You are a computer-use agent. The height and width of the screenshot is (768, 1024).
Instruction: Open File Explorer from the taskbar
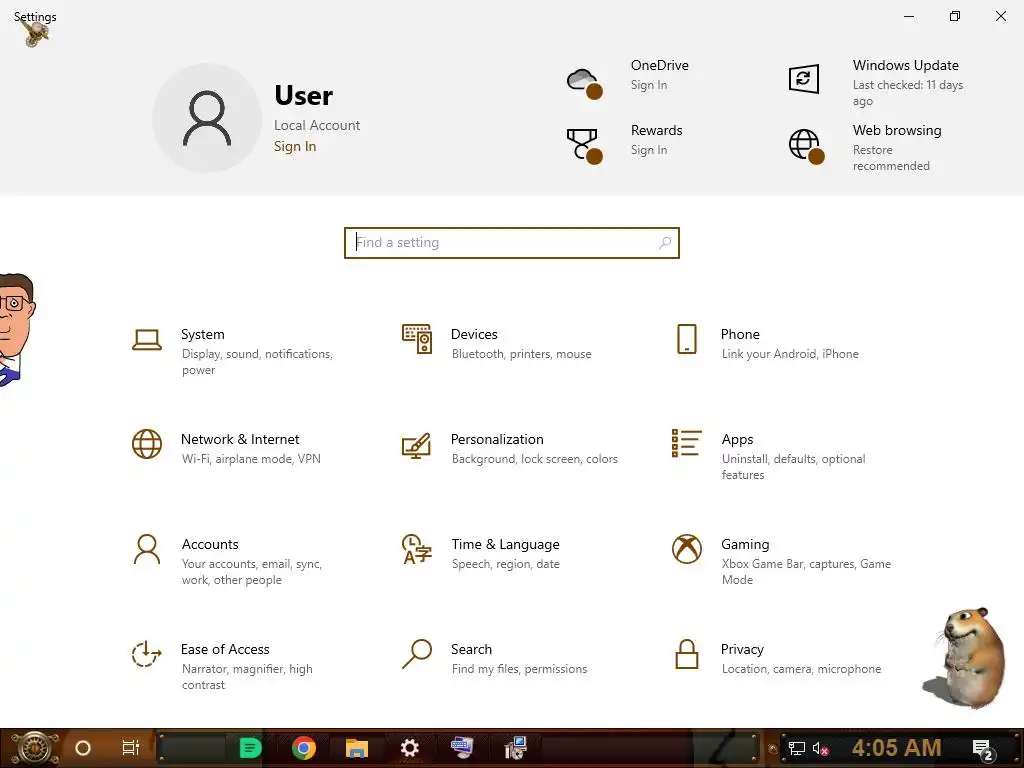[357, 748]
